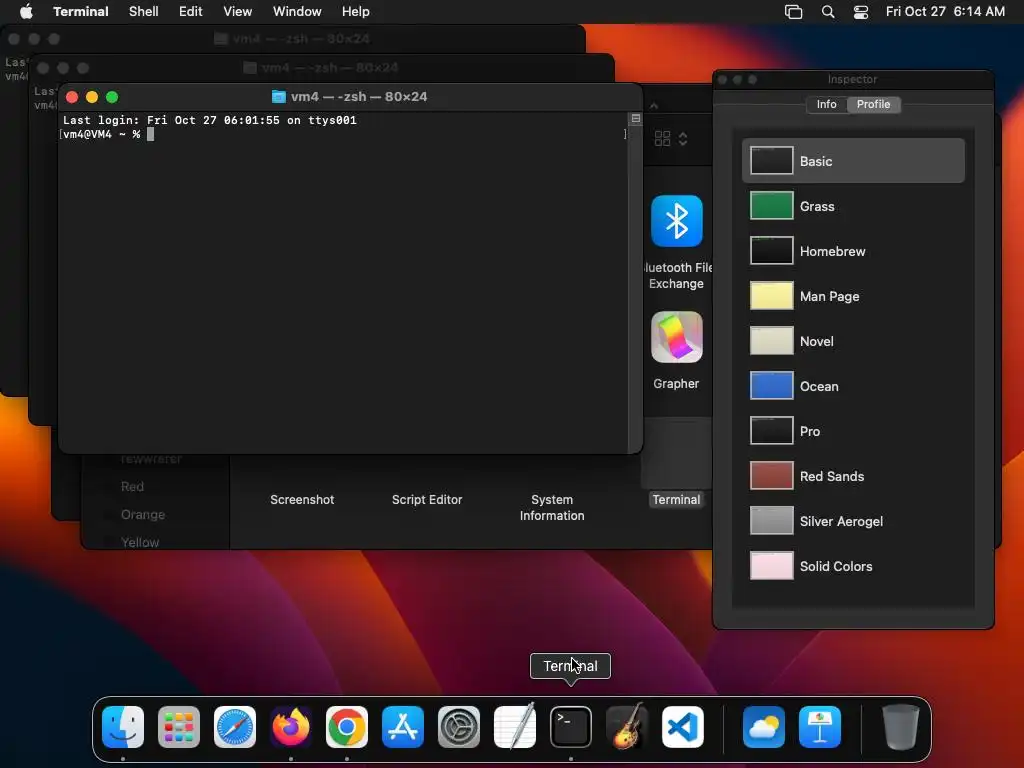Select the highlighted Terminal app label in Finder
Image resolution: width=1024 pixels, height=768 pixels.
(x=676, y=500)
